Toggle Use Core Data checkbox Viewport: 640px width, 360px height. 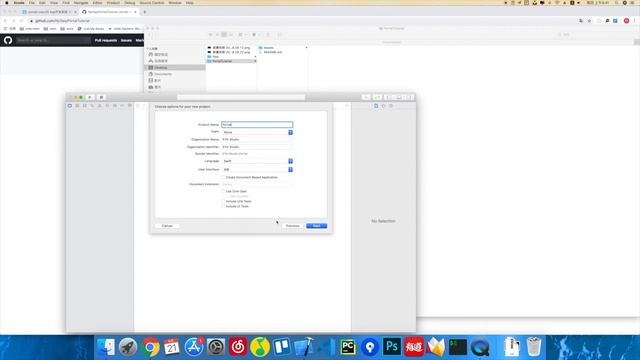coord(223,191)
